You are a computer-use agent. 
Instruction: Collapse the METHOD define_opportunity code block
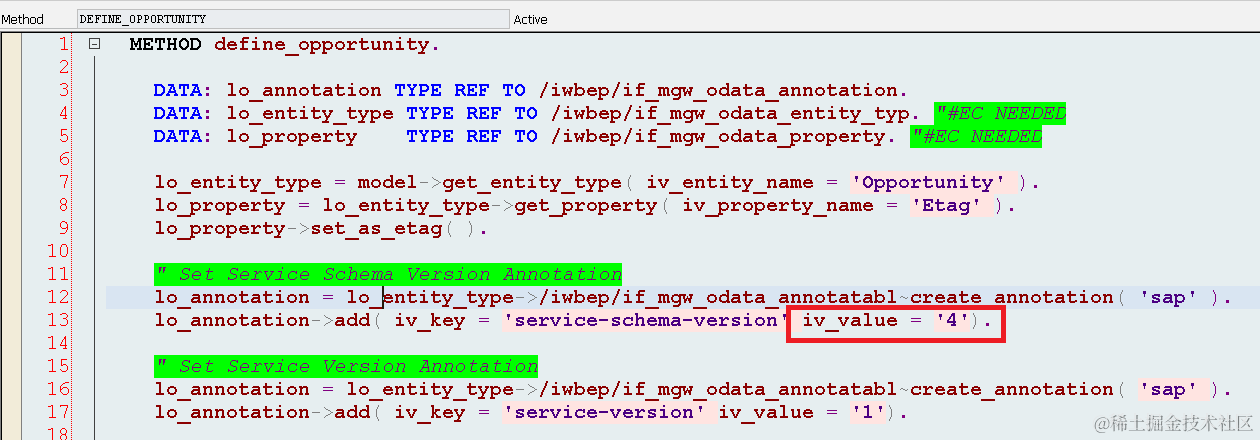[x=94, y=44]
